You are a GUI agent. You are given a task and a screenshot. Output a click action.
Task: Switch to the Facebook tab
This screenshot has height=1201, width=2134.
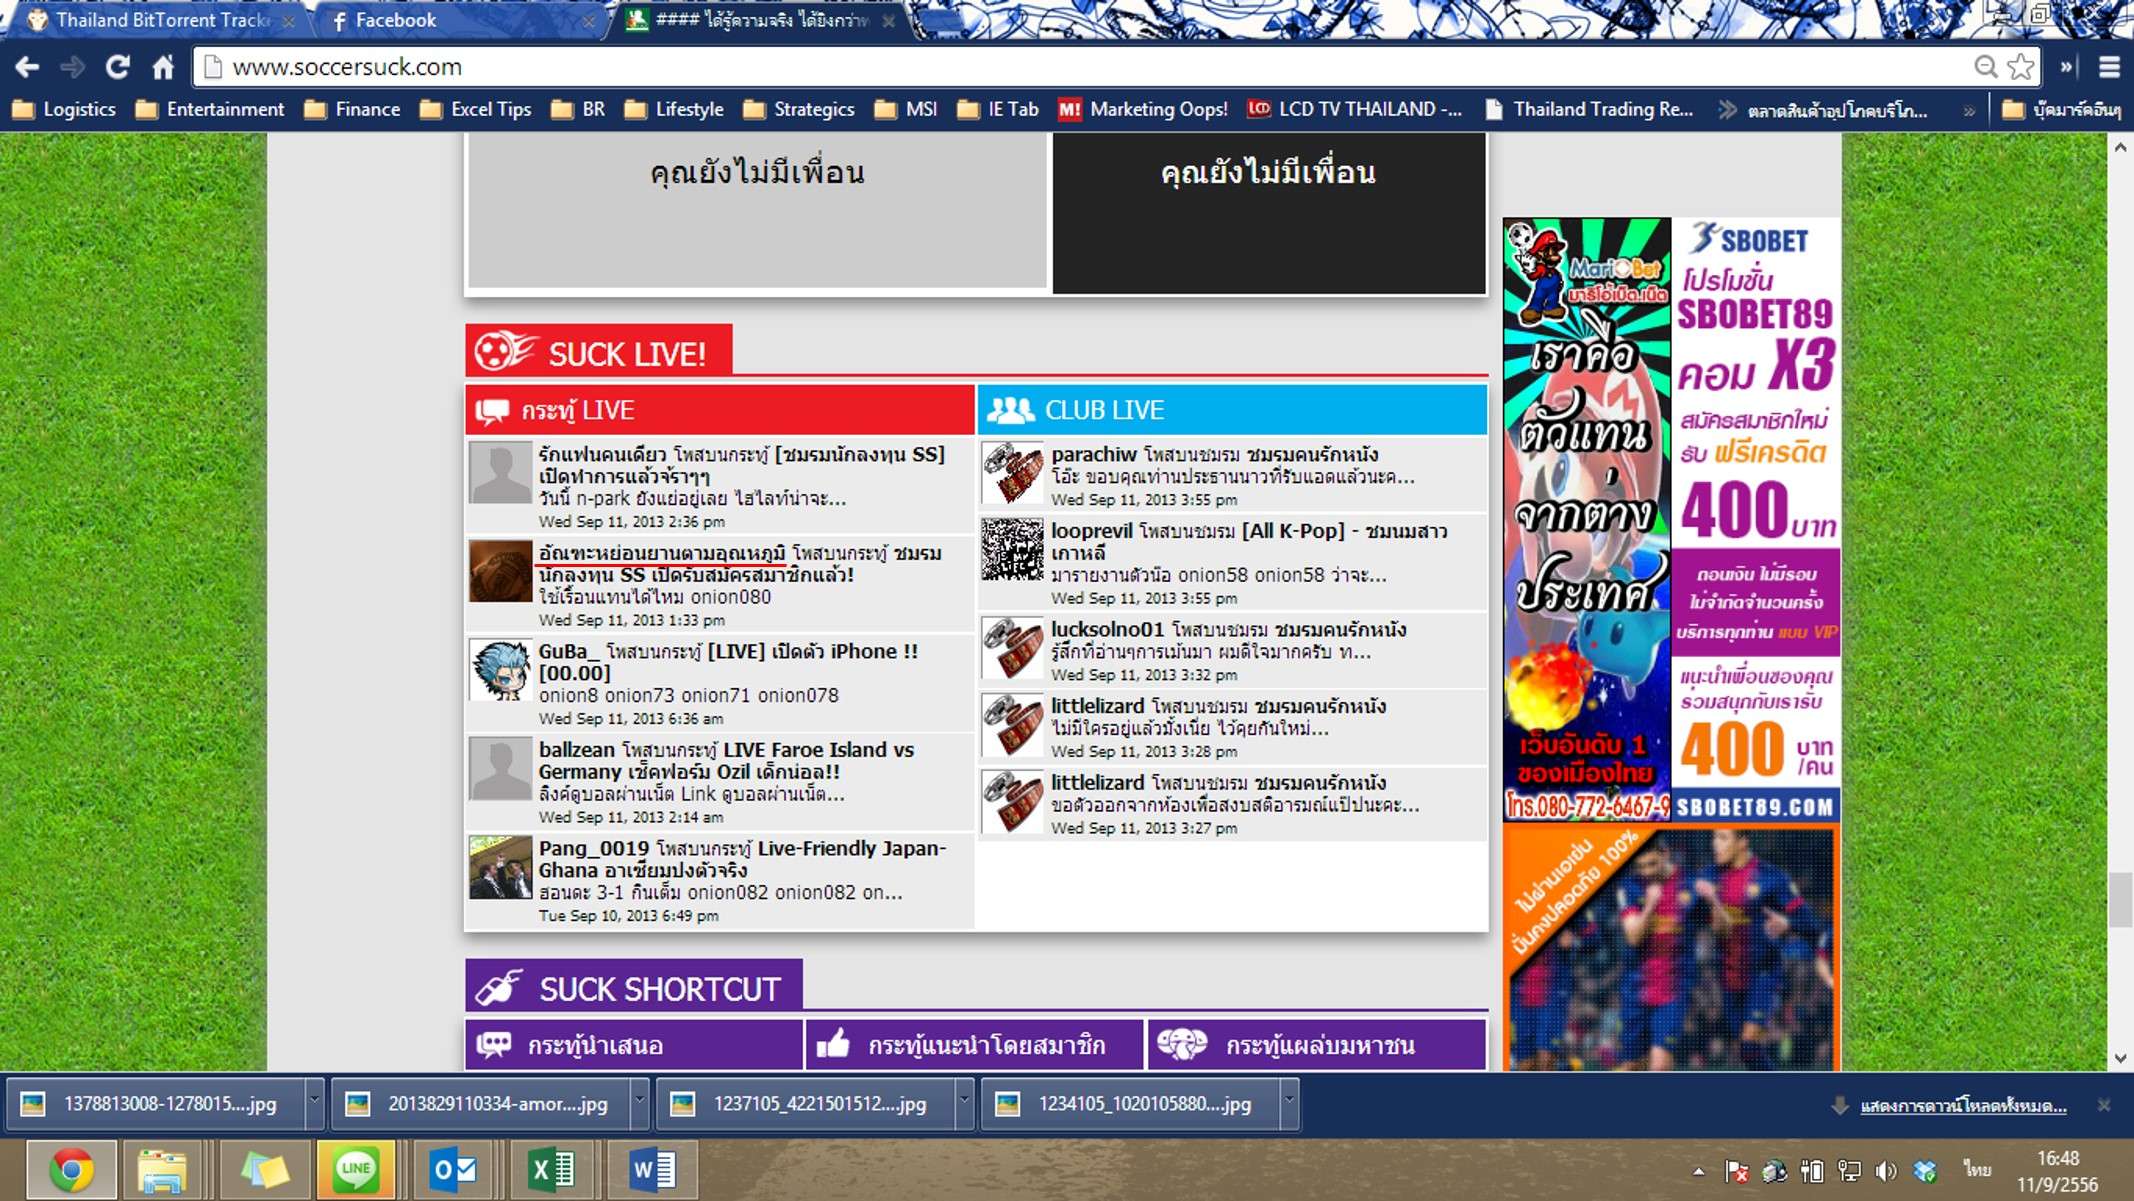coord(395,20)
